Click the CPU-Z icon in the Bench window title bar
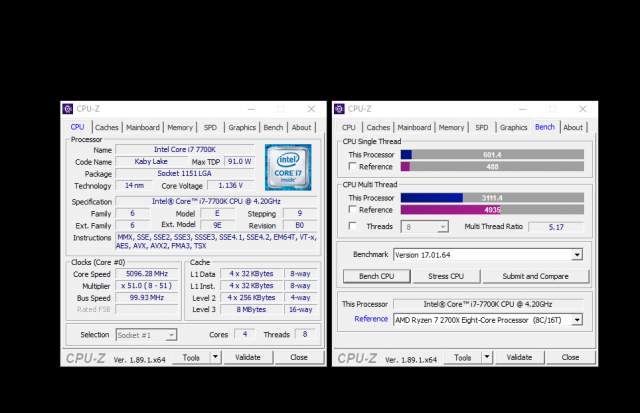640x413 pixels. point(340,109)
